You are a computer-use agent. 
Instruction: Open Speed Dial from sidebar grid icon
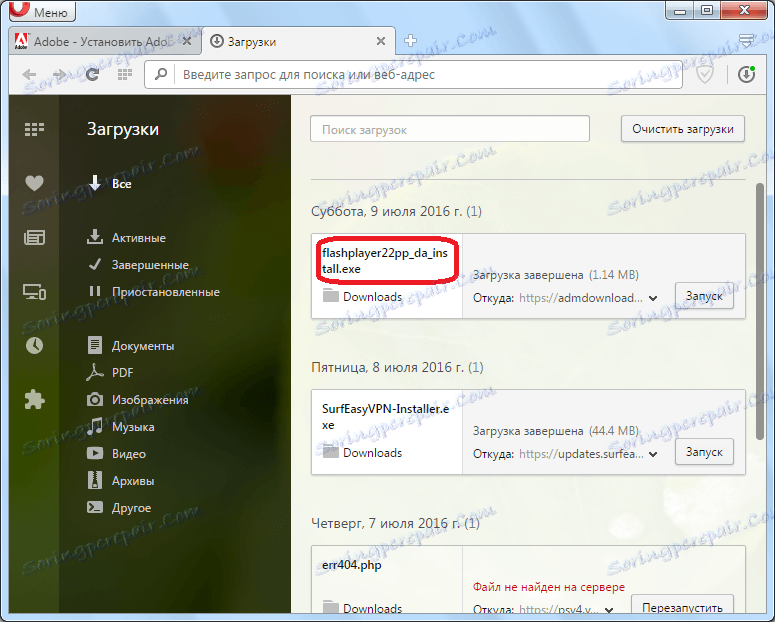pyautogui.click(x=34, y=129)
